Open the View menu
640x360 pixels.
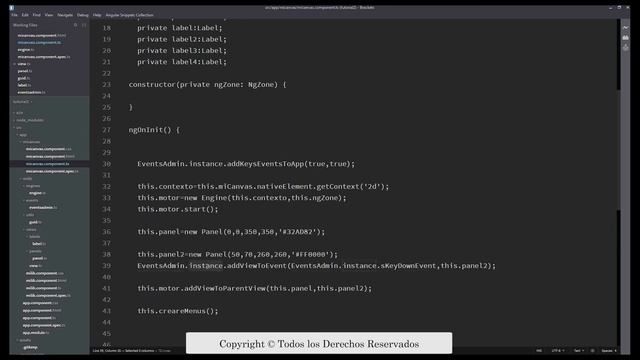pos(49,15)
